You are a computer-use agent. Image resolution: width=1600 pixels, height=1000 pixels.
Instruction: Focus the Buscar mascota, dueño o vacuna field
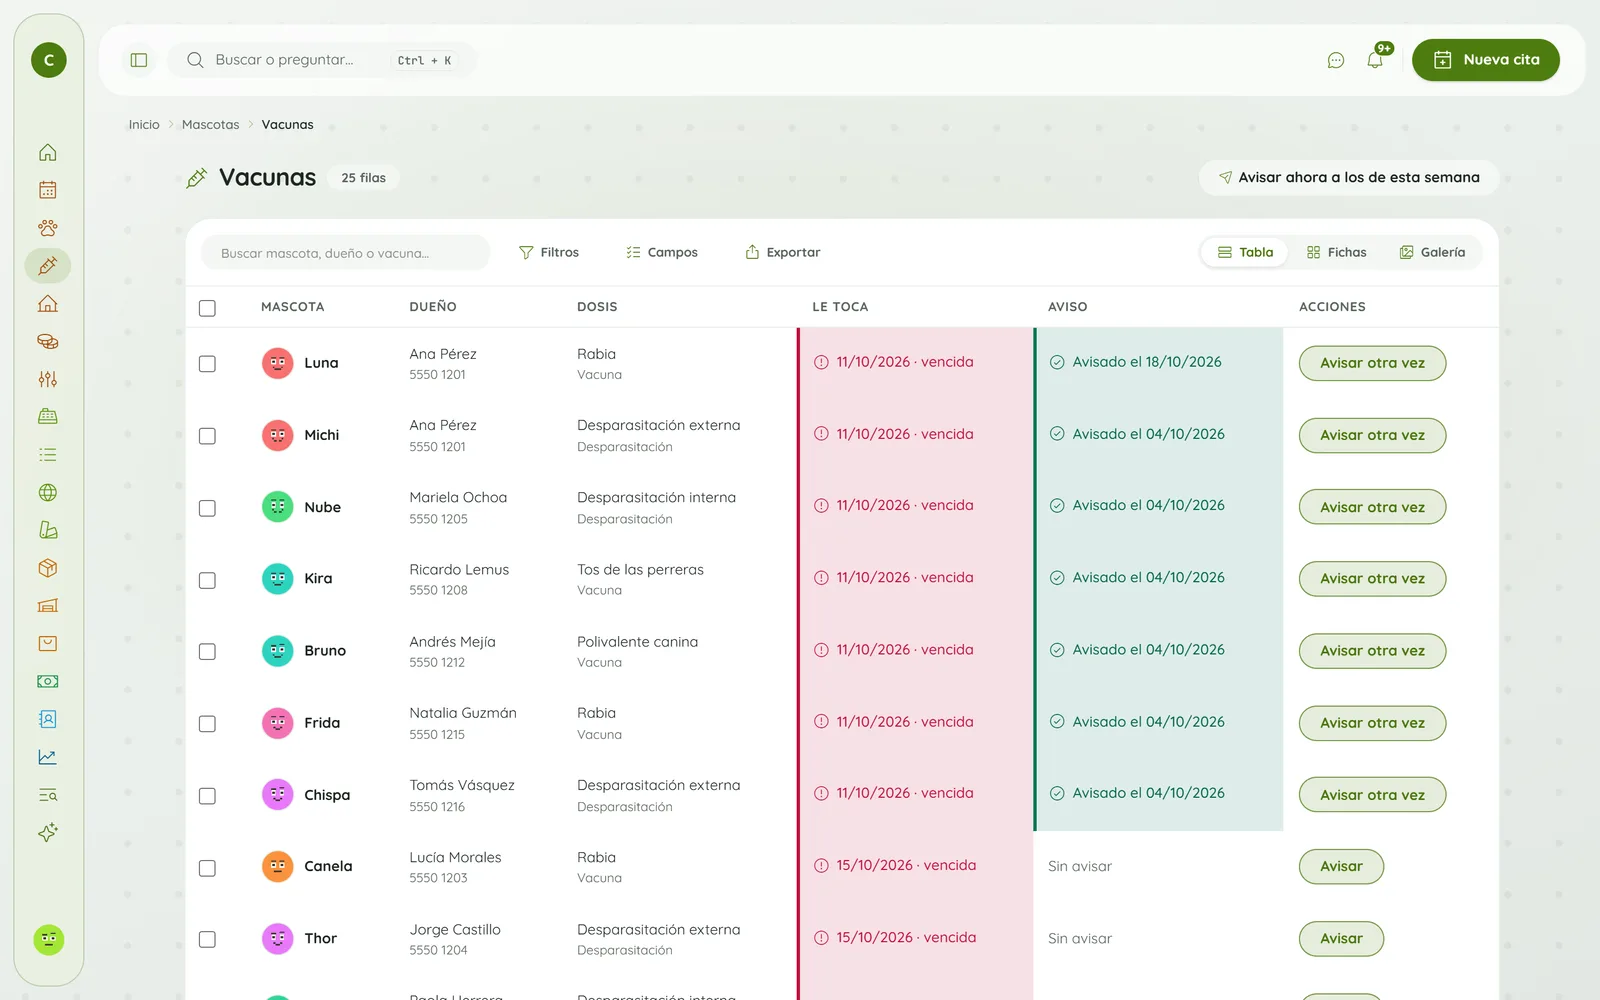click(346, 253)
